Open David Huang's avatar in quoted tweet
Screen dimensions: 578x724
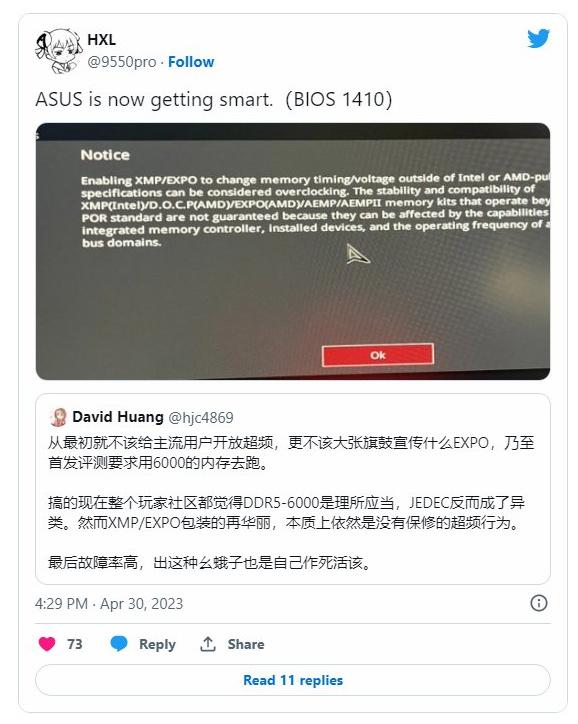(58, 417)
